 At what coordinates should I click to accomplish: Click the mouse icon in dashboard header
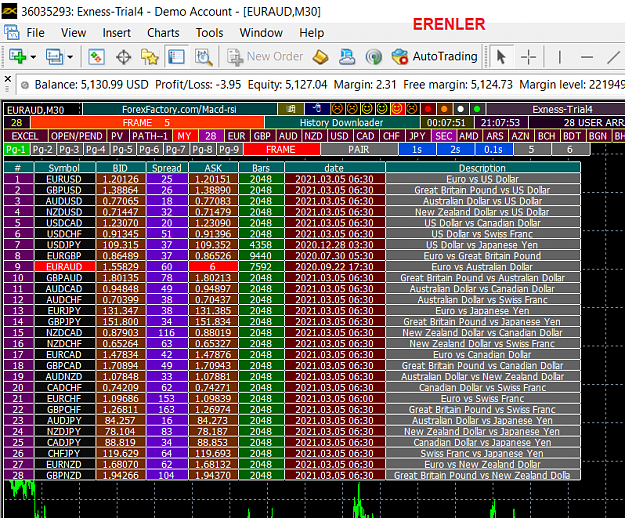point(317,109)
